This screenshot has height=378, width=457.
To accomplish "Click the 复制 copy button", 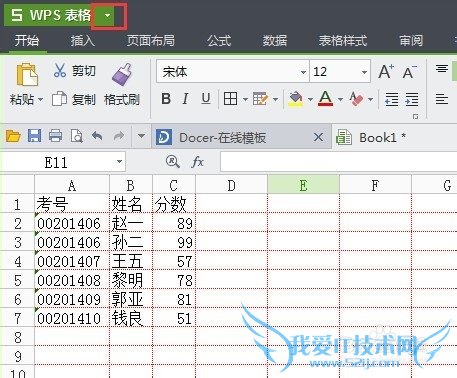I will 74,99.
